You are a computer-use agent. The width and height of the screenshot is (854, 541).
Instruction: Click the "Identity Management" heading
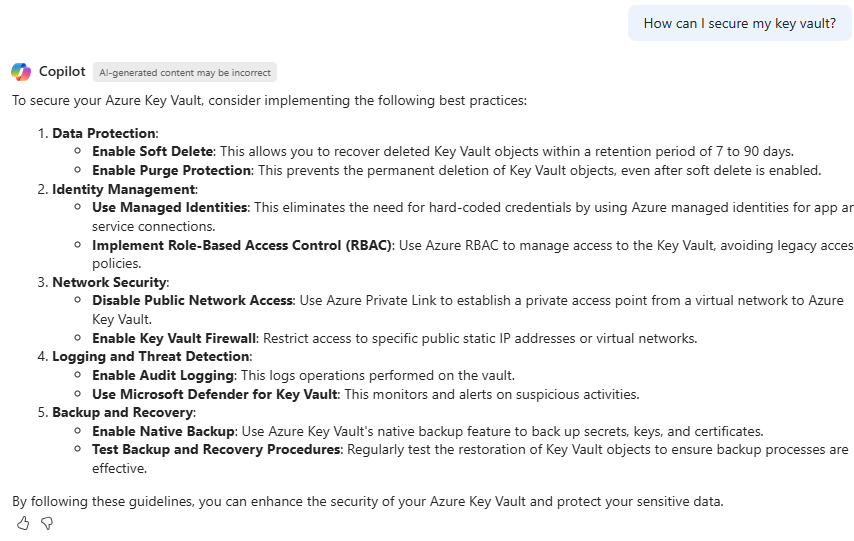coord(123,189)
